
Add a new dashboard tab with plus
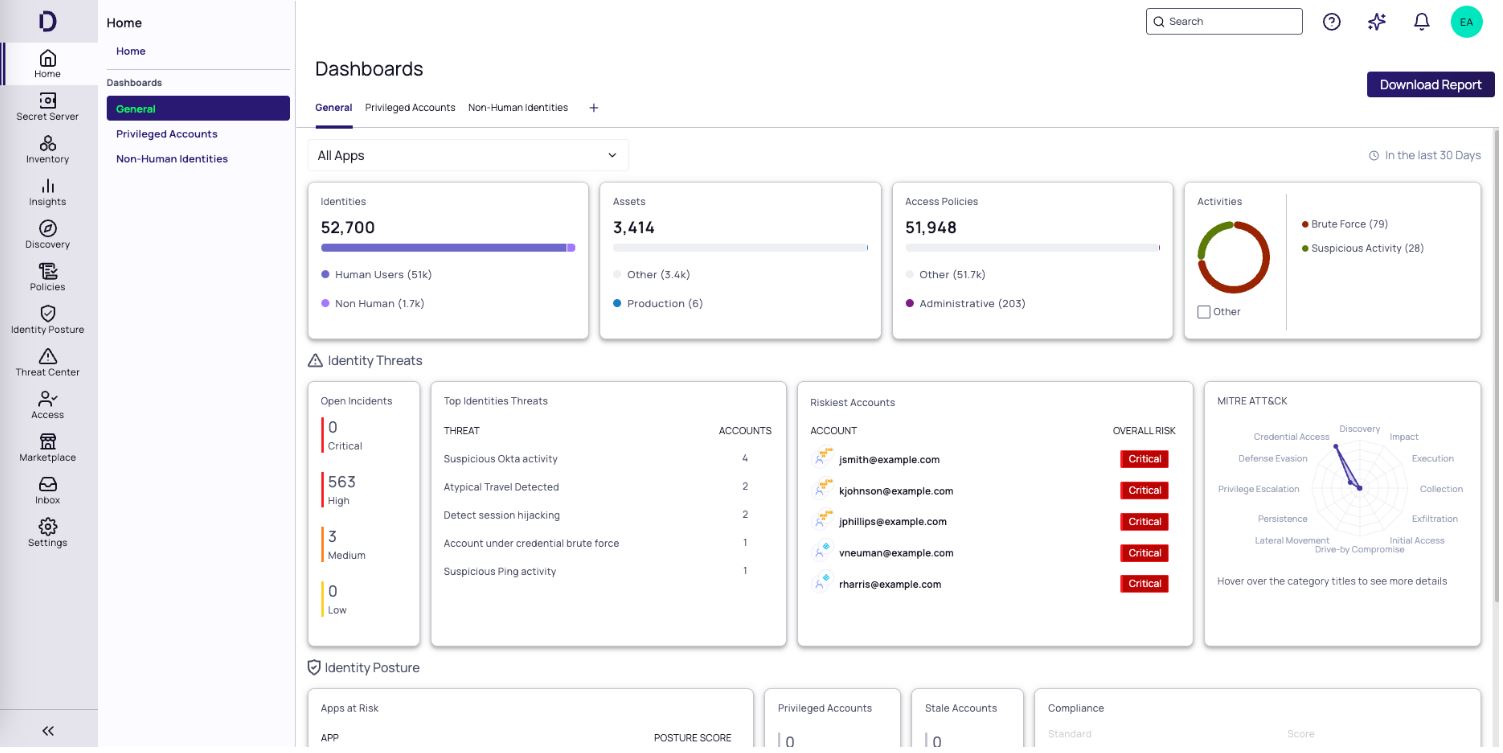593,108
